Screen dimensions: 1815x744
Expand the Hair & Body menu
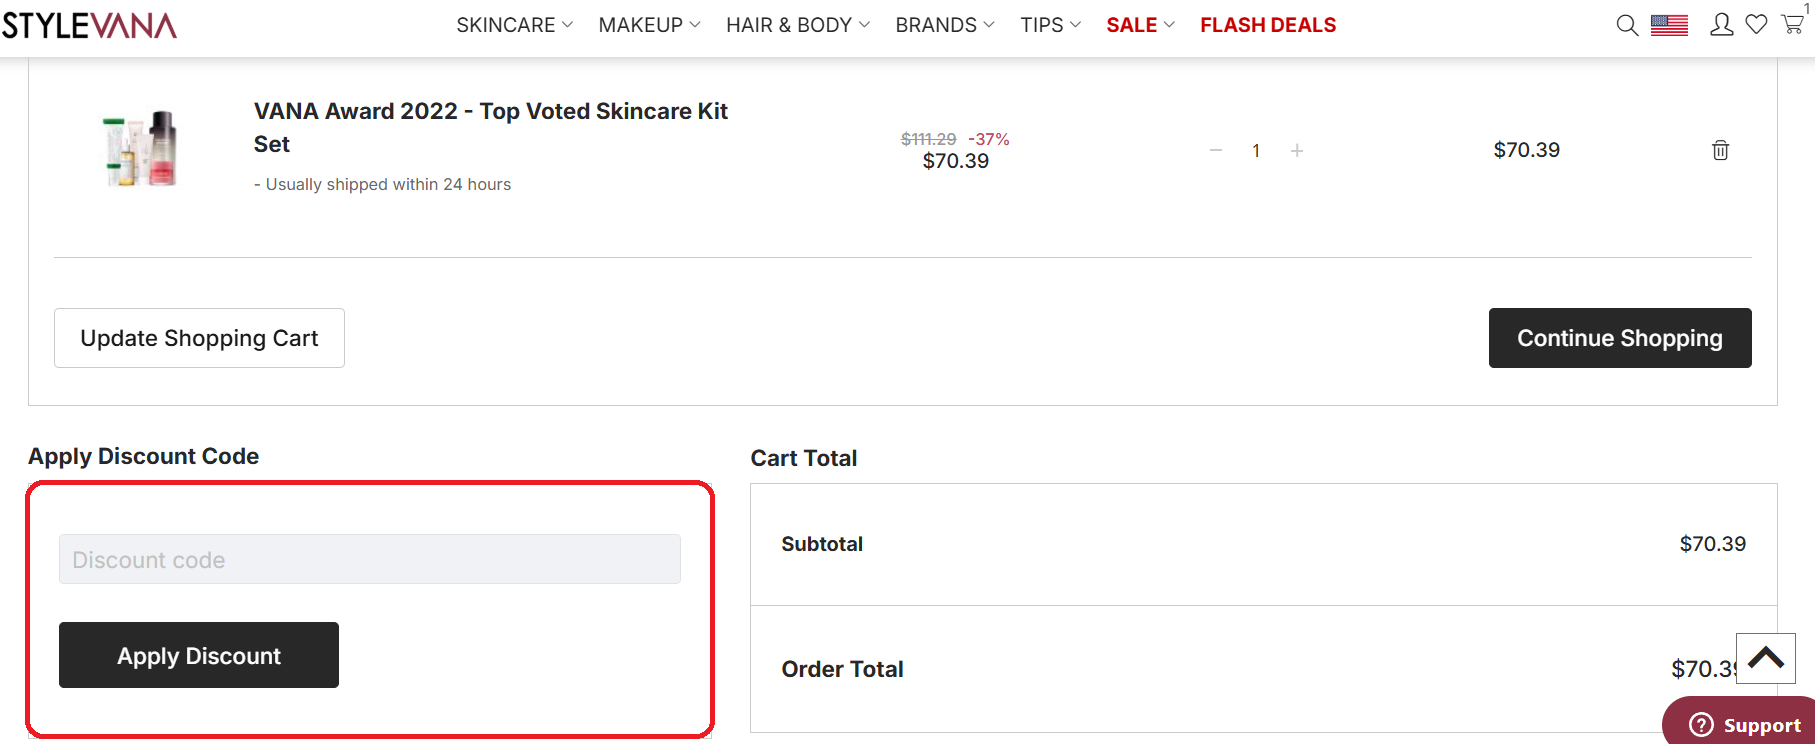click(x=797, y=25)
